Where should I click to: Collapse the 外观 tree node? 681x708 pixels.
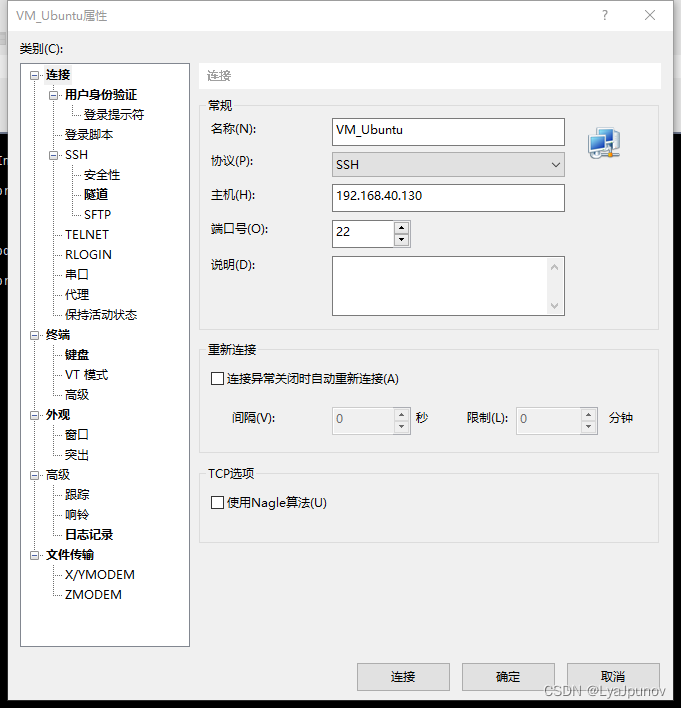point(34,415)
